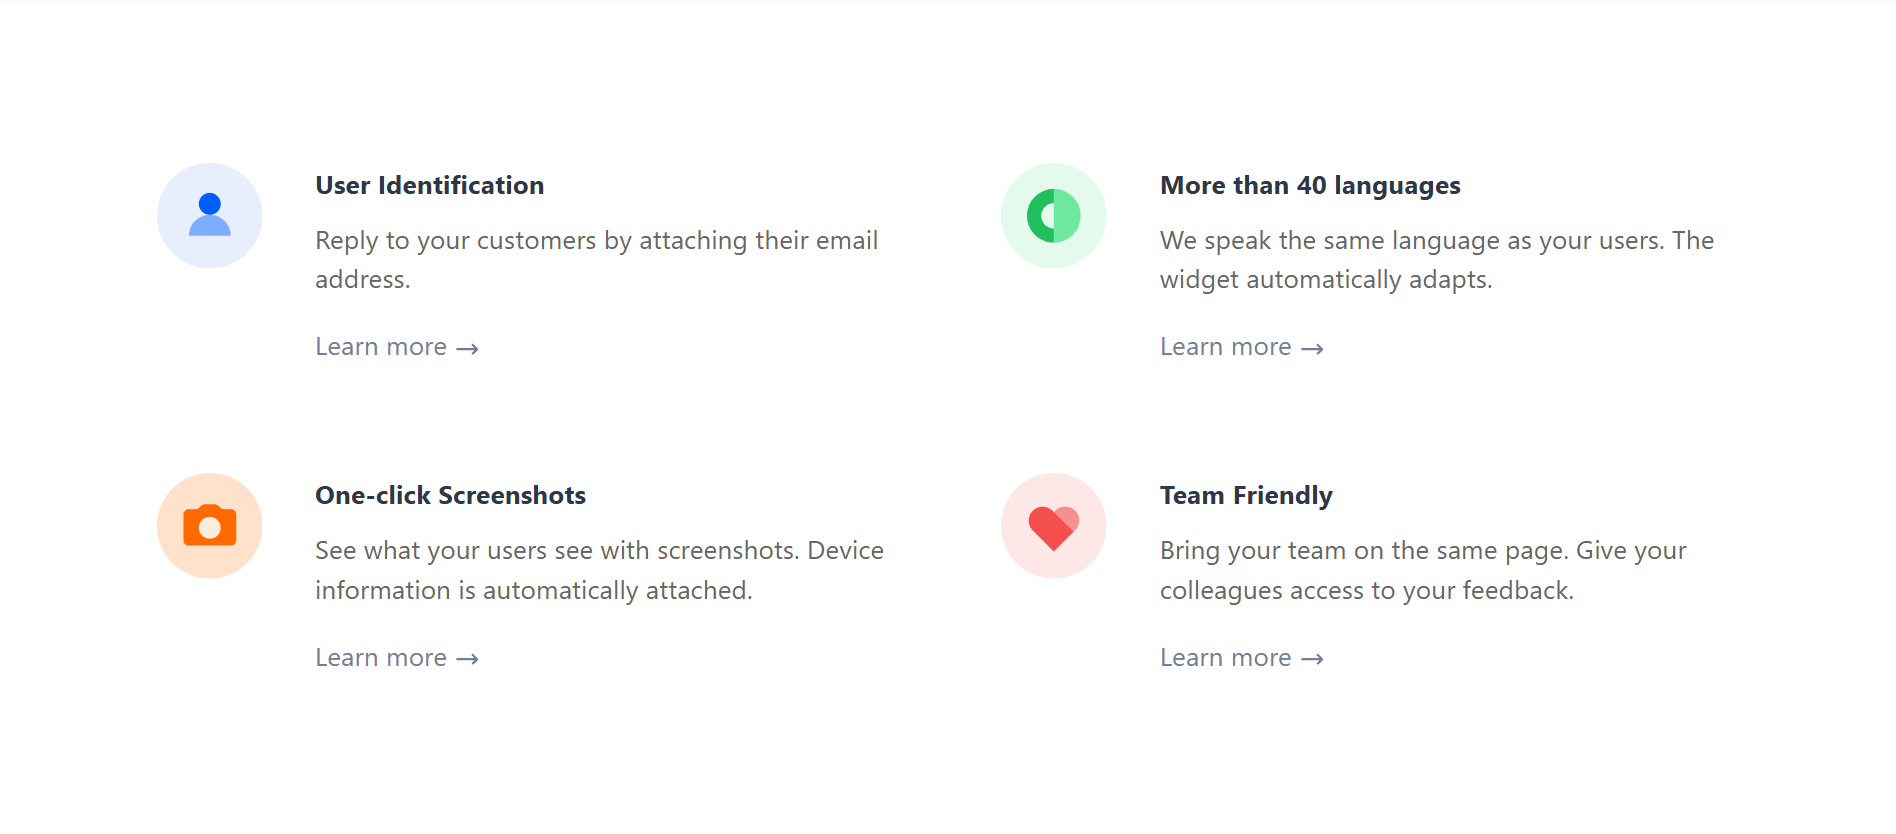
Task: Click the arrow after More than 40 languages Learn more
Action: [1313, 348]
